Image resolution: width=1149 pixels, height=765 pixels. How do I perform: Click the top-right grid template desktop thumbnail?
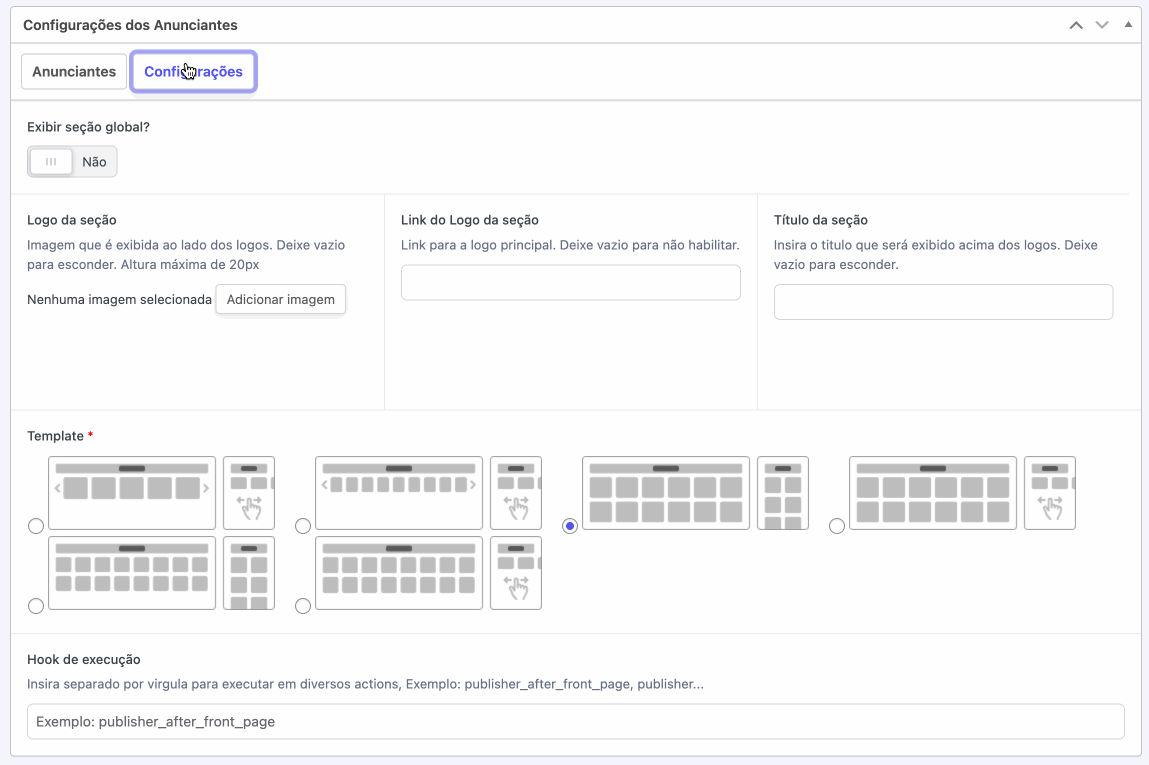[x=933, y=493]
